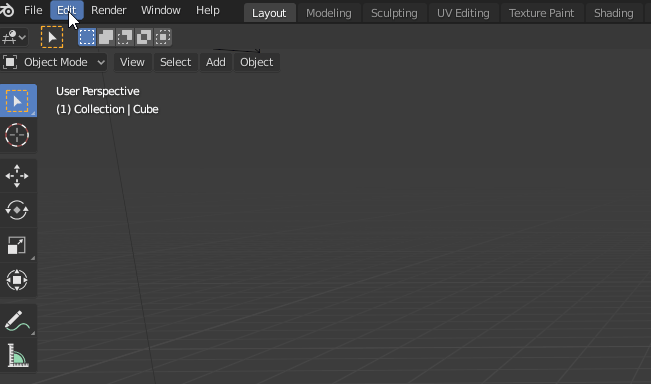Open the viewport Object menu
The image size is (651, 384).
(x=257, y=62)
